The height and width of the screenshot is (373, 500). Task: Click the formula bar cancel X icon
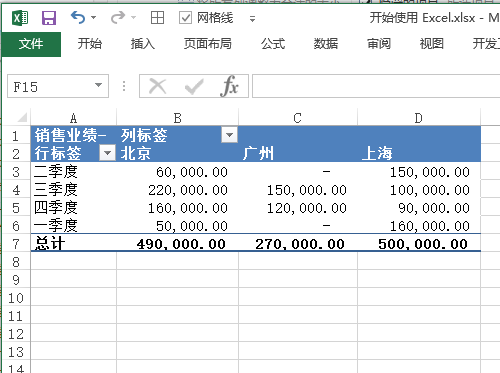158,86
